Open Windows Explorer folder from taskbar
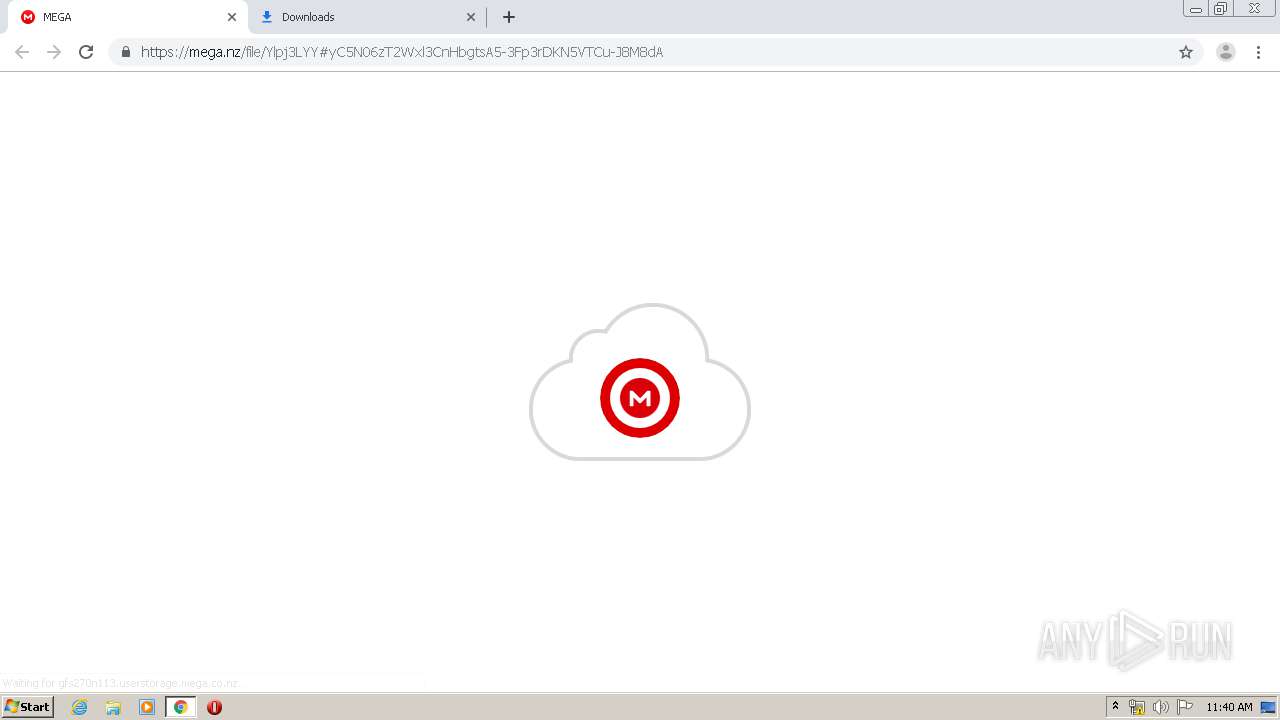The width and height of the screenshot is (1280, 720). pos(113,707)
